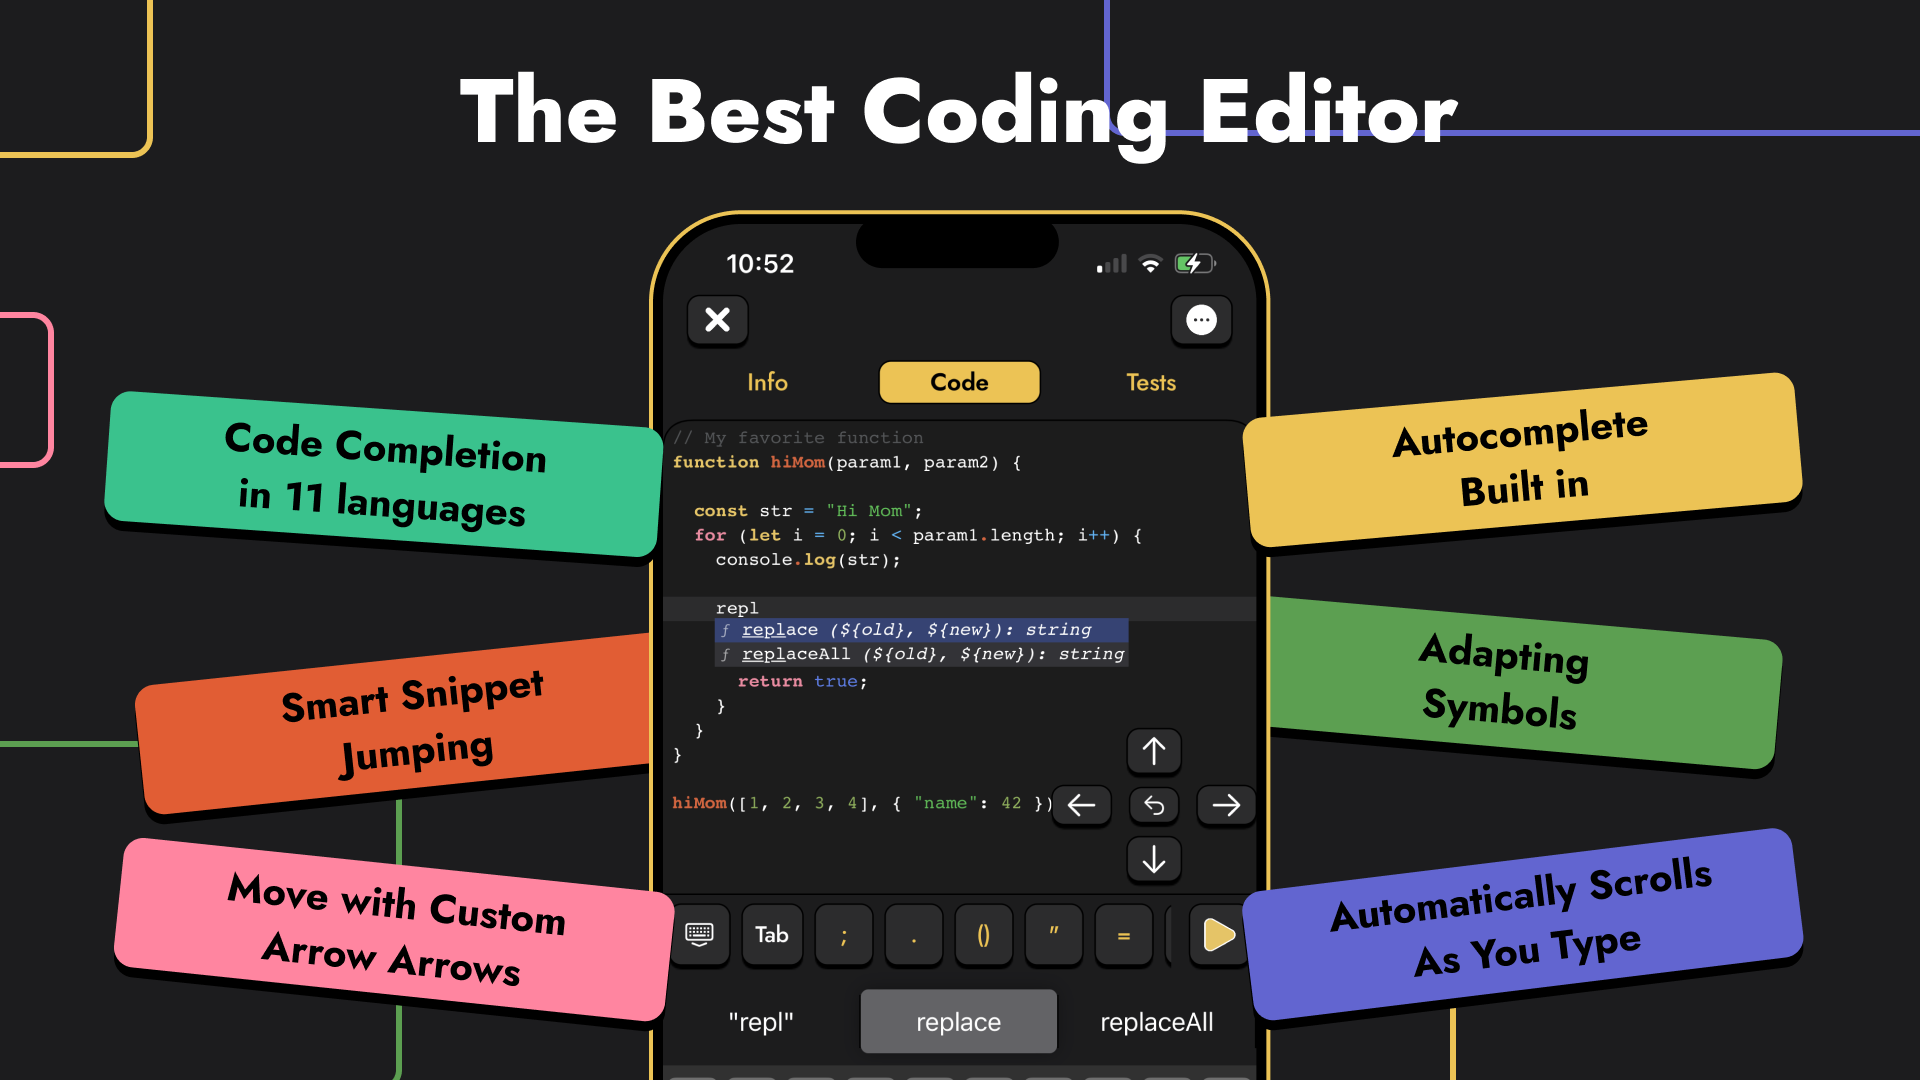Select the Tab key shortcut button
This screenshot has width=1920, height=1080.
(770, 935)
